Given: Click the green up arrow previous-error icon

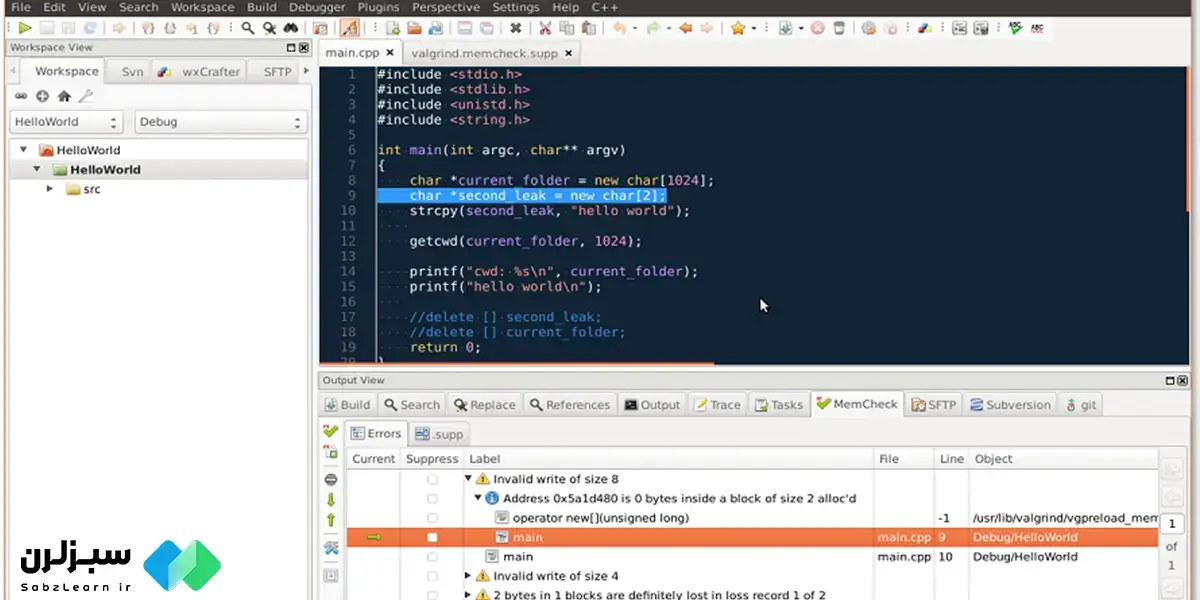Looking at the screenshot, I should point(331,520).
